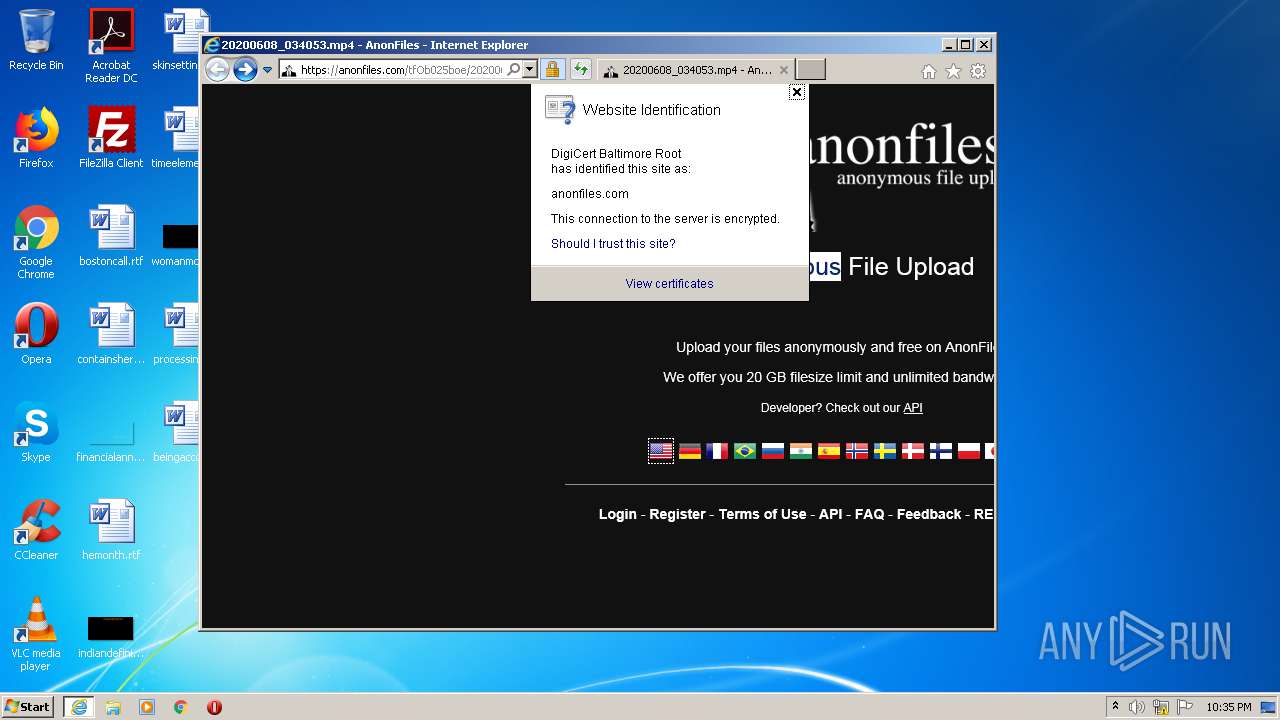Open the Home page icon
1280x720 pixels.
tap(929, 71)
